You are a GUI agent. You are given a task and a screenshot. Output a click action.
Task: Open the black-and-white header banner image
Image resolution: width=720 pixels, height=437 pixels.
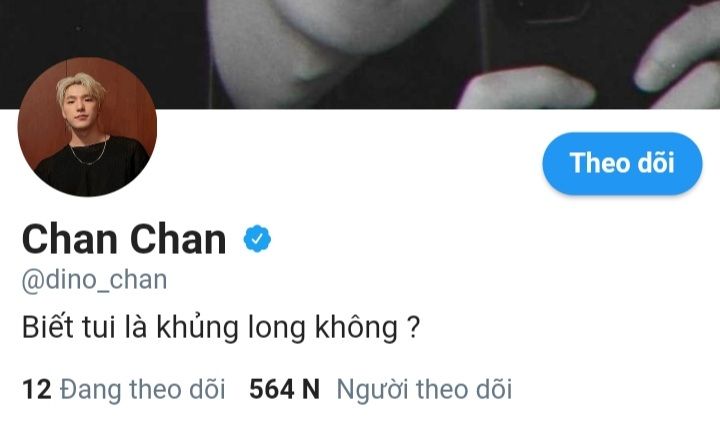point(360,54)
